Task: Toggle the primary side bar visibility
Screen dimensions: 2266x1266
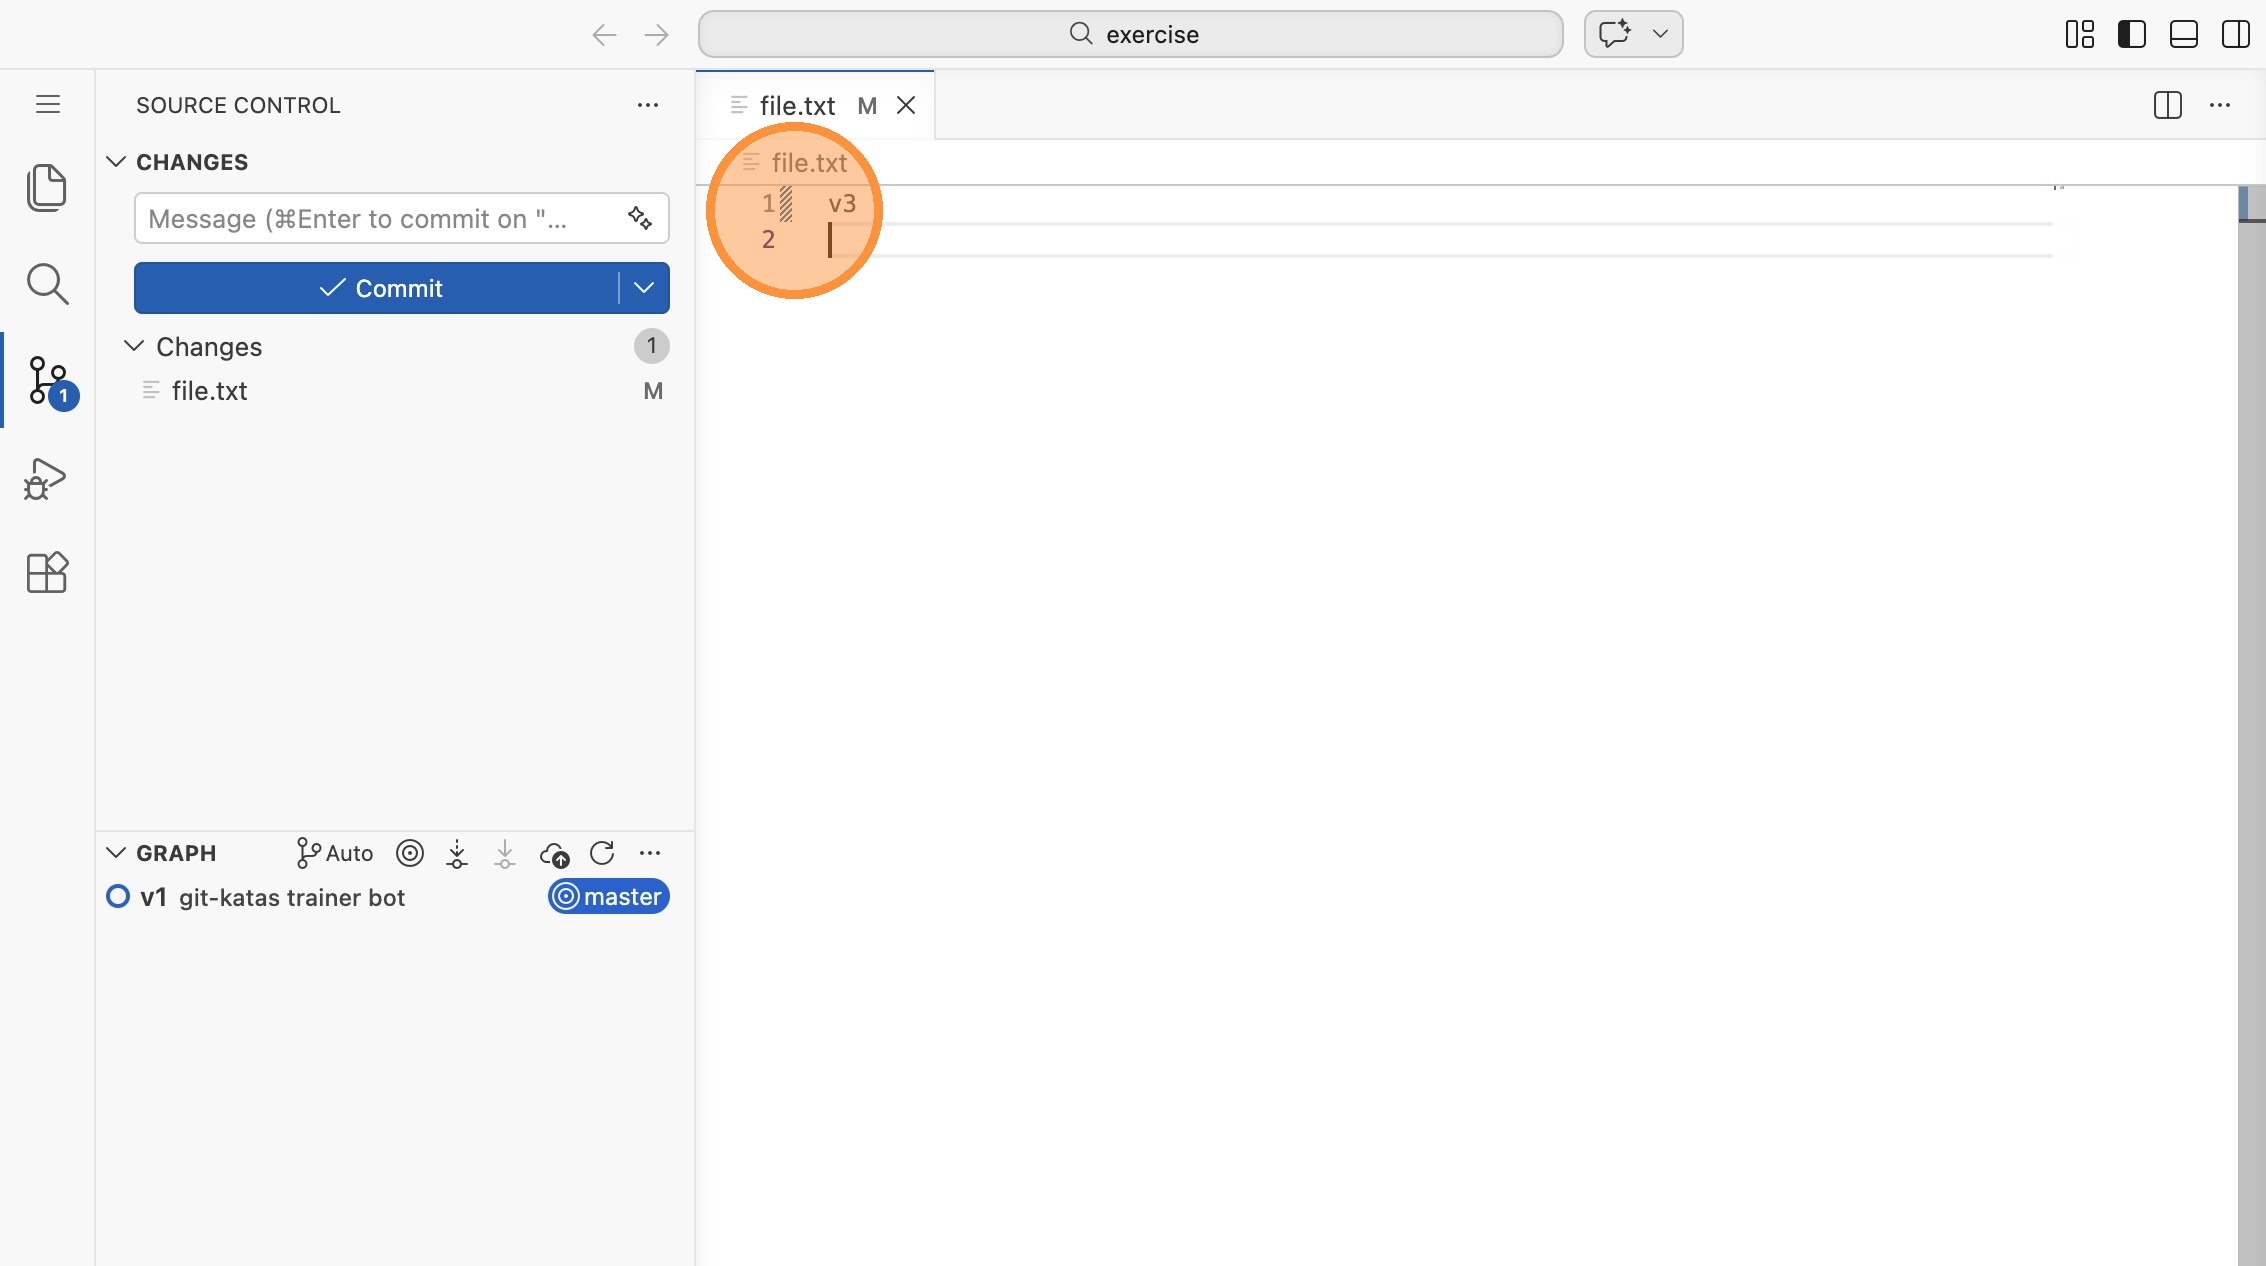Action: click(2131, 34)
